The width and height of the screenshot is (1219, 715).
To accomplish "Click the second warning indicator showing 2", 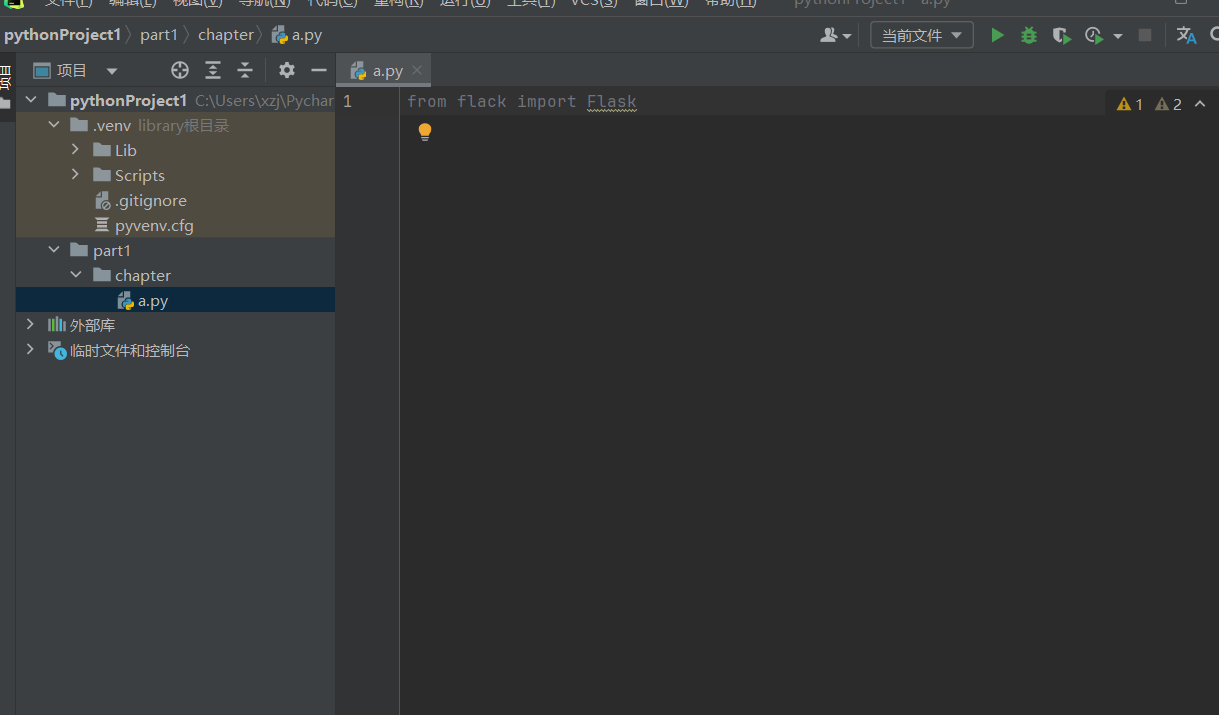I will coord(1168,104).
